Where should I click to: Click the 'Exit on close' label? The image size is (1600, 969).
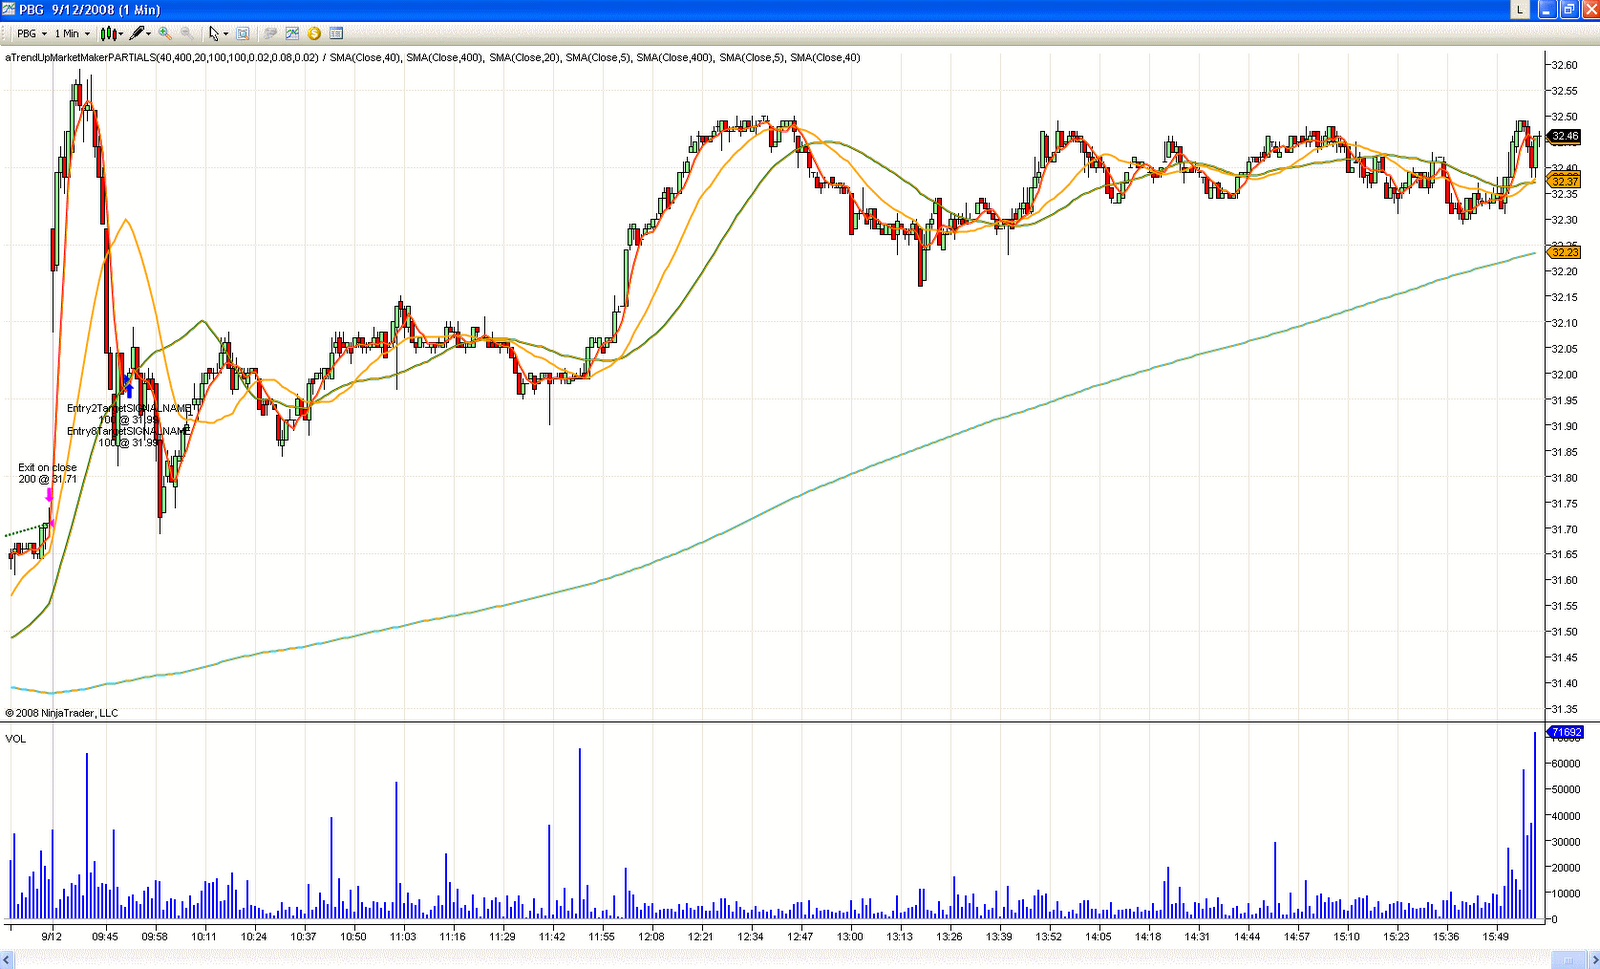pos(47,467)
